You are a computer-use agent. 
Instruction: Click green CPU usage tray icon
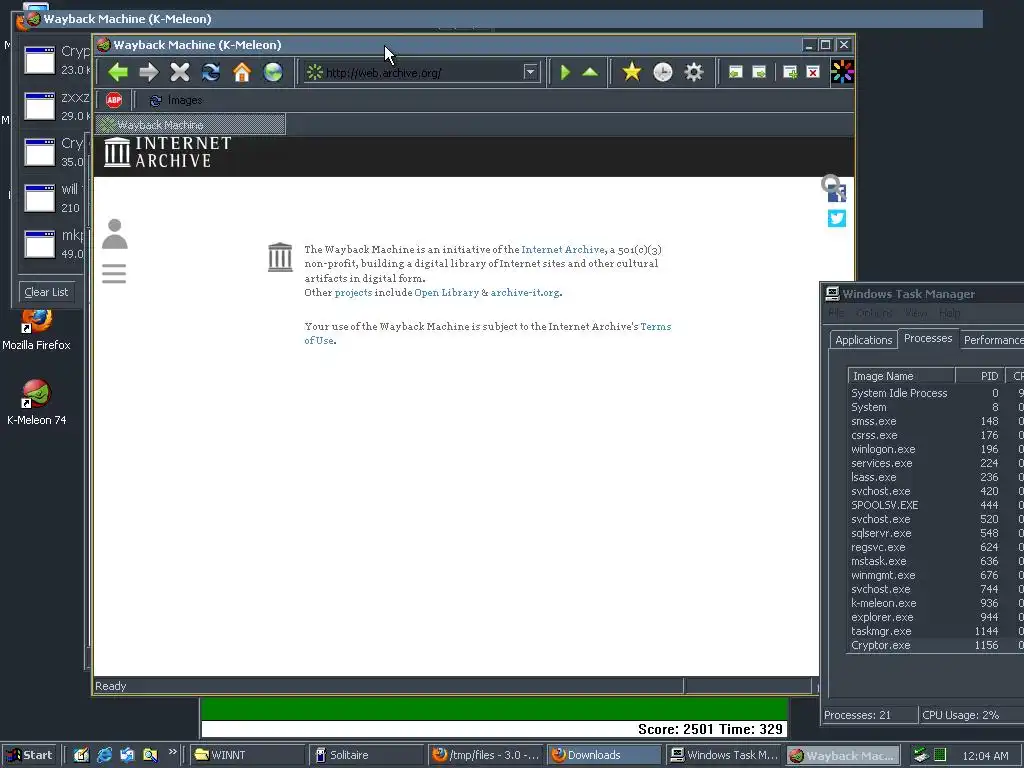pyautogui.click(x=939, y=755)
